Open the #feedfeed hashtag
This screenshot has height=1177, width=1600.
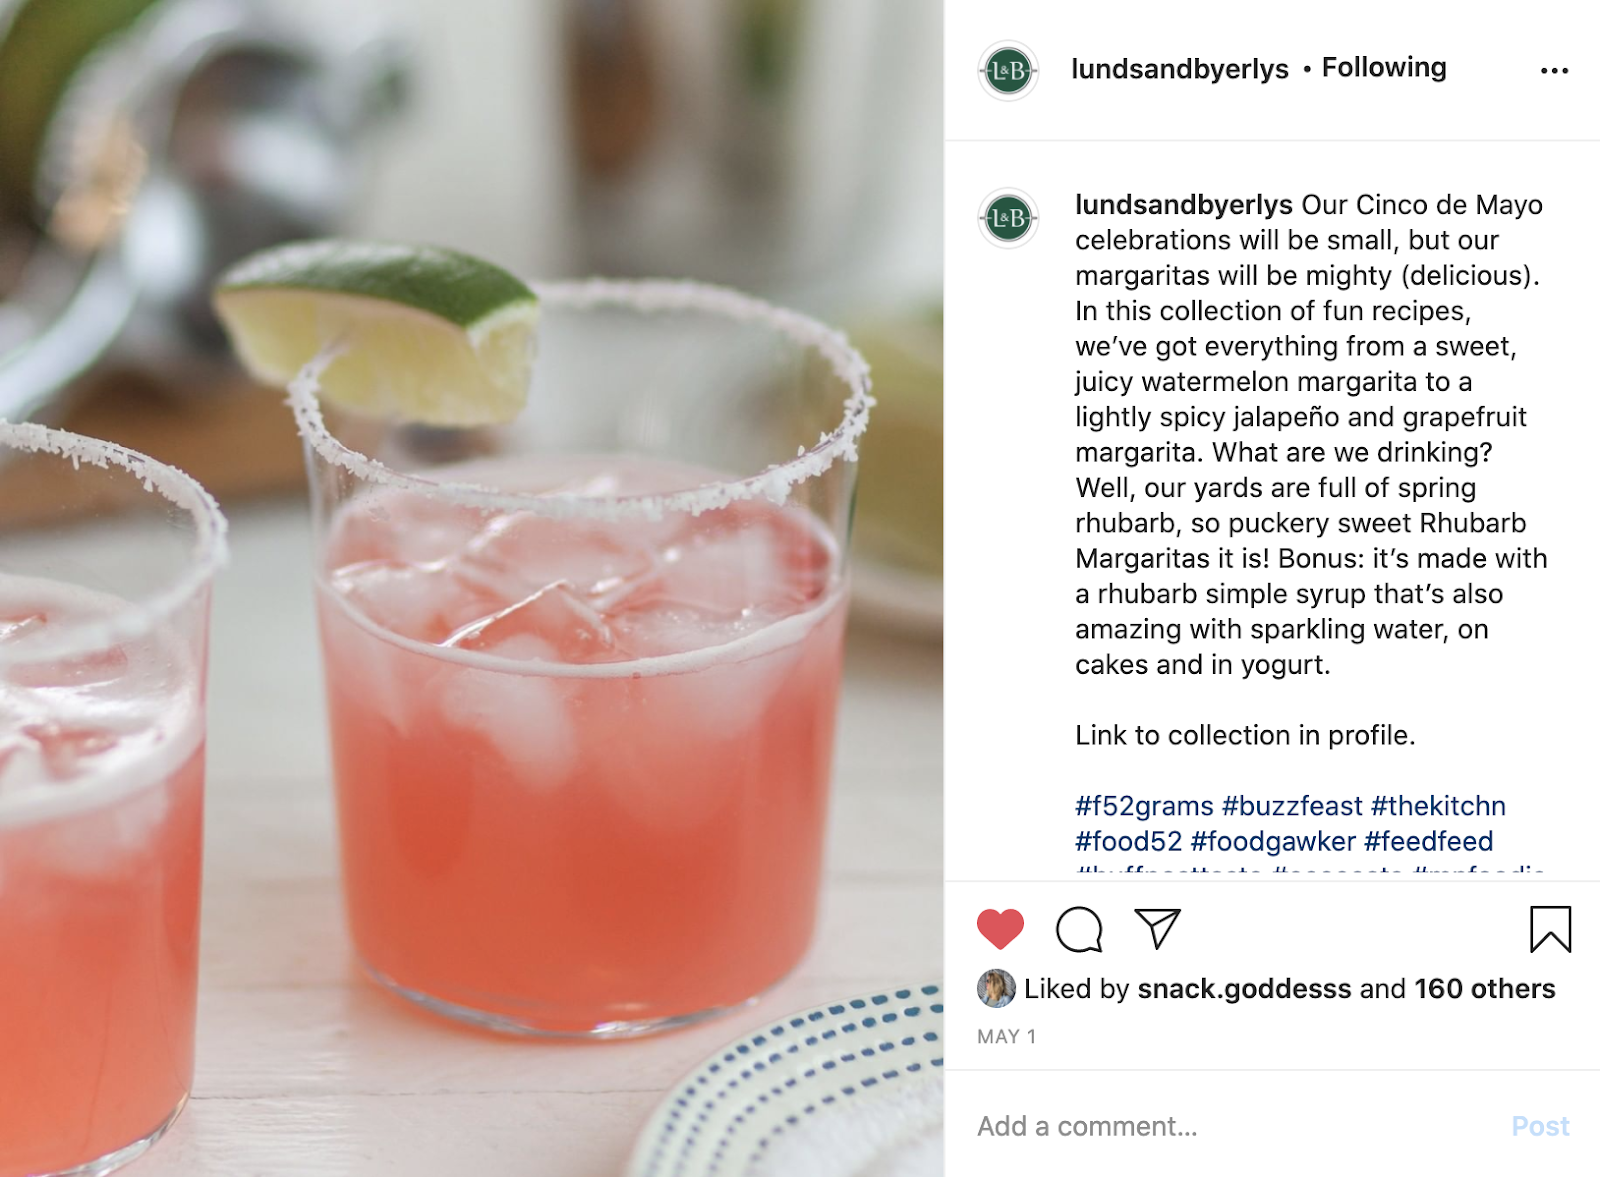1428,841
